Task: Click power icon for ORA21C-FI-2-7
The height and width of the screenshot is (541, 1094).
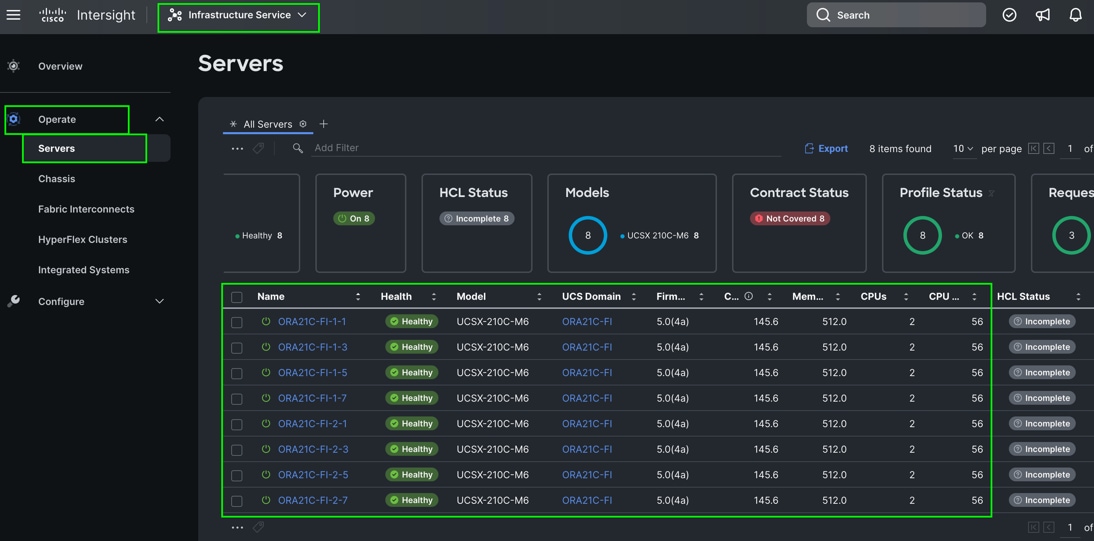Action: (266, 500)
